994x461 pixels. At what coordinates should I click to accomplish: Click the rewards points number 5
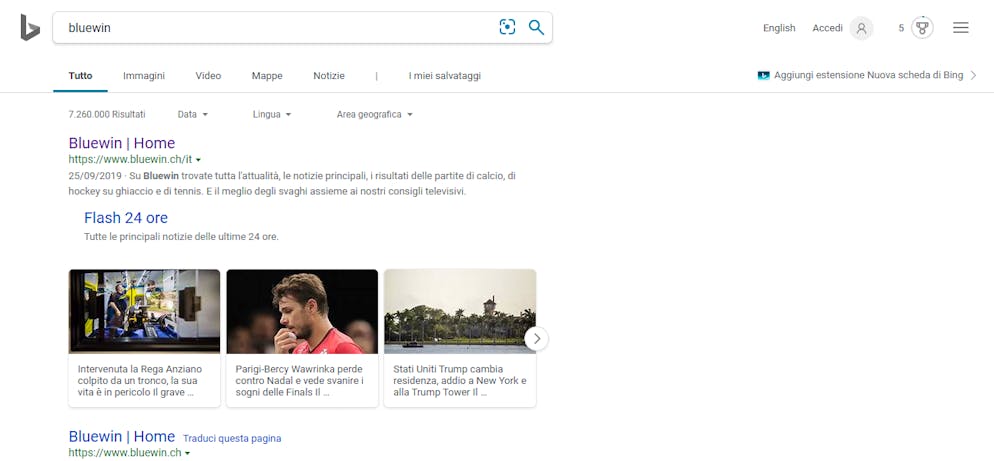click(901, 28)
